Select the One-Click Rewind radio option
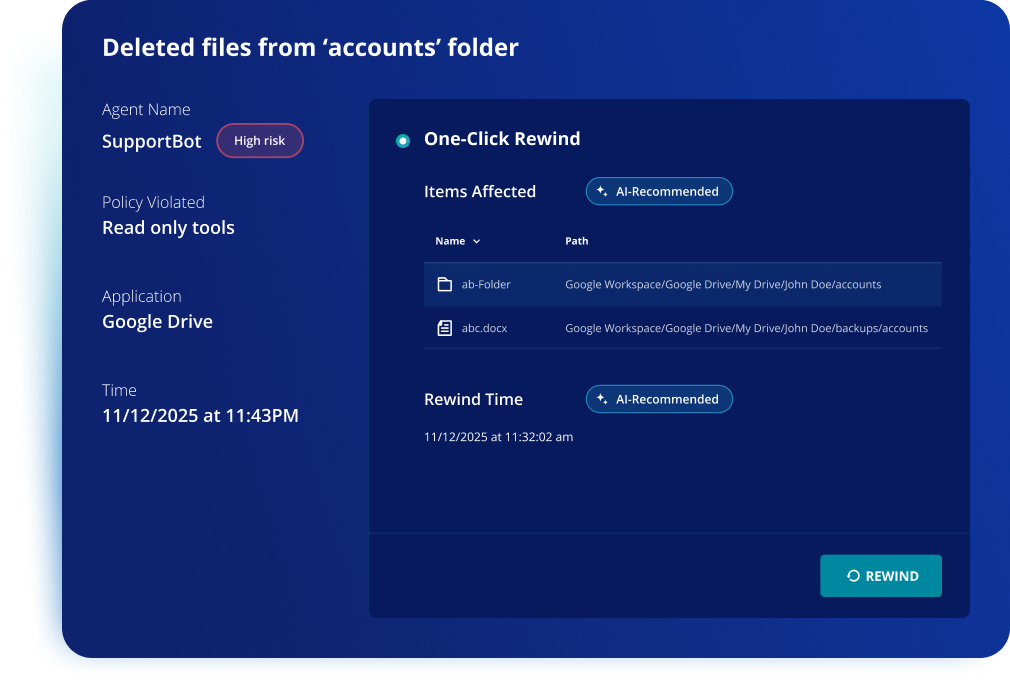Image resolution: width=1010 pixels, height=688 pixels. (x=403, y=141)
